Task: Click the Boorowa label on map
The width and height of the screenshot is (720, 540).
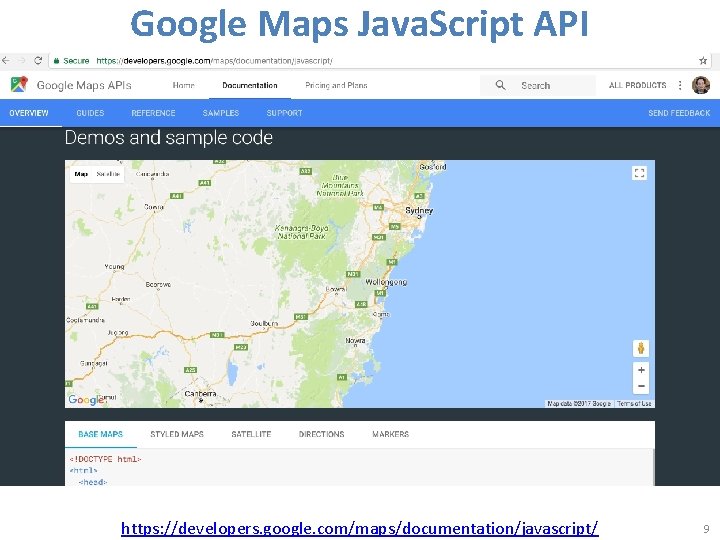Action: [158, 285]
